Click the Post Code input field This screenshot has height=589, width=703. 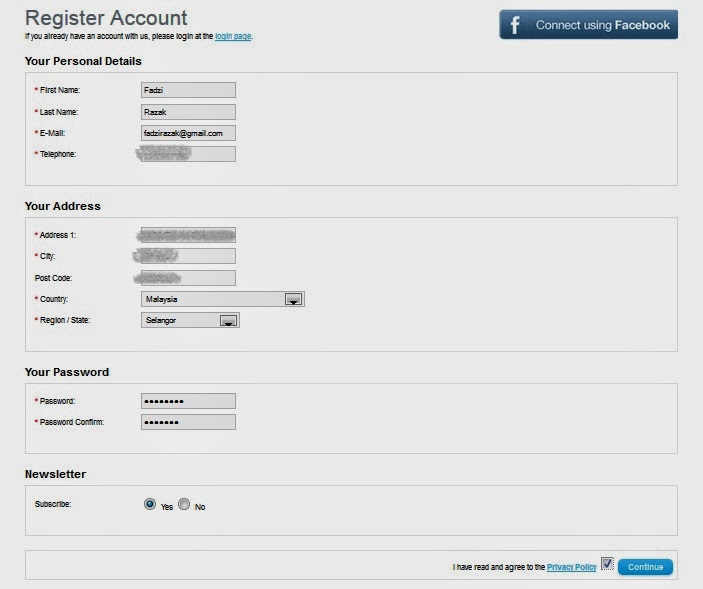pos(188,278)
